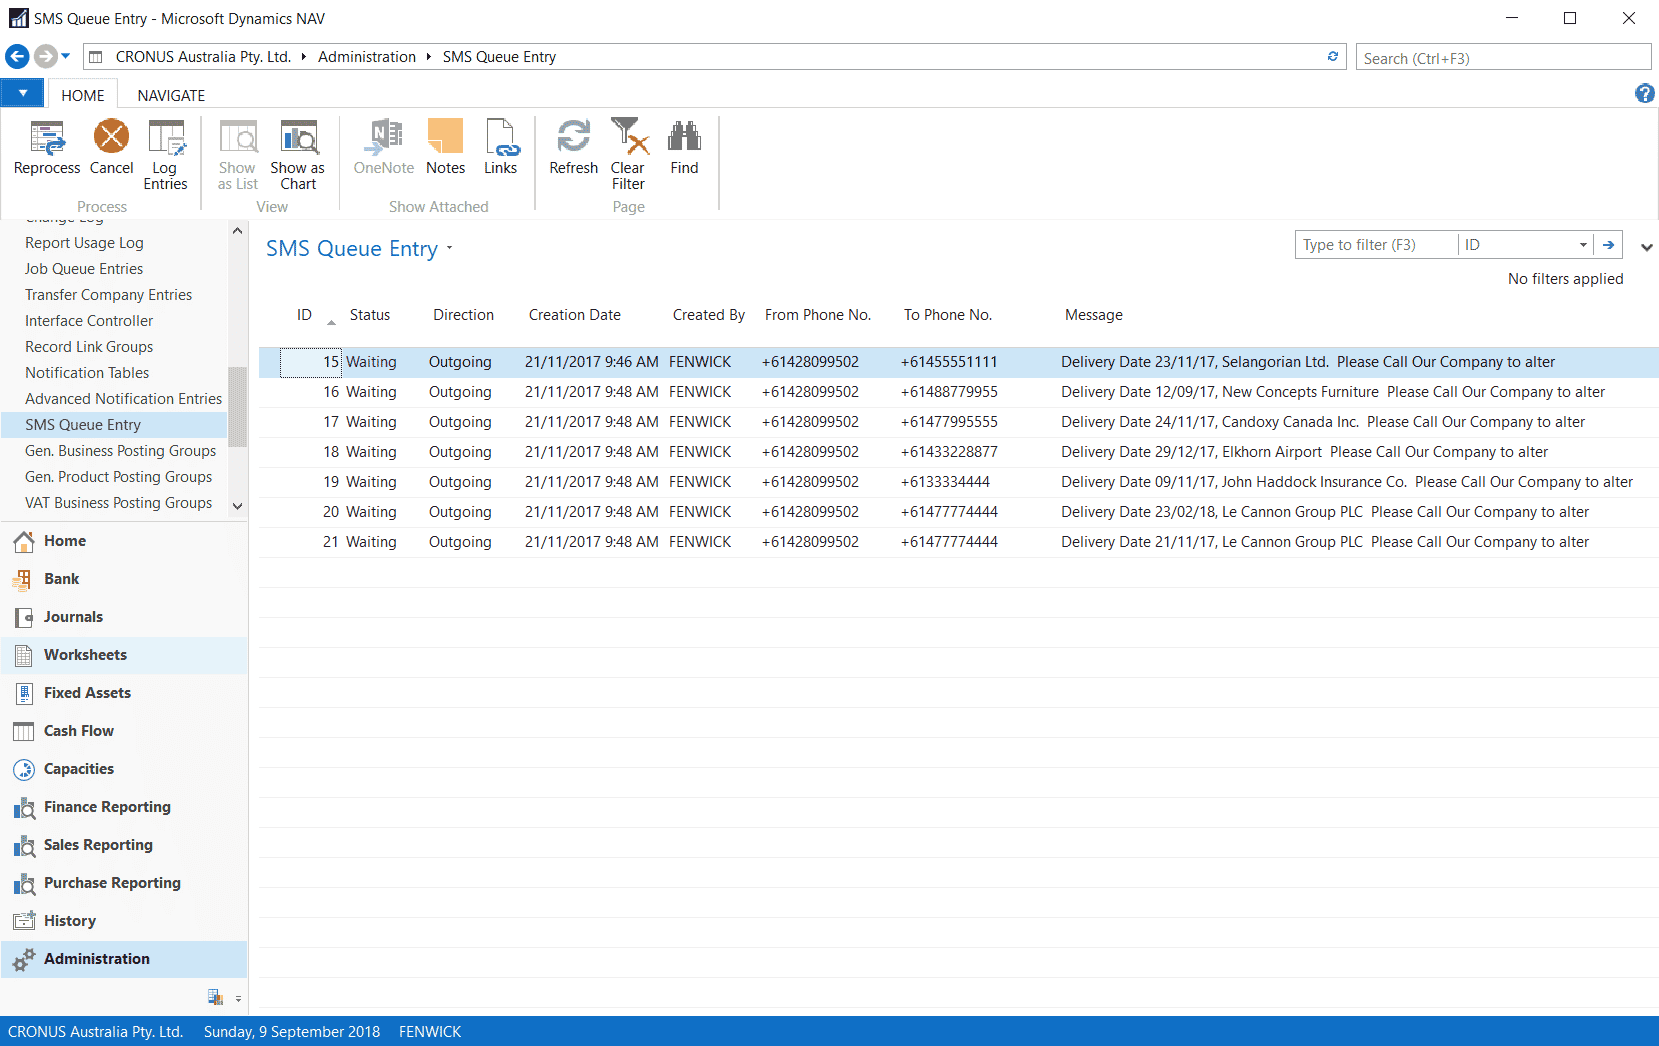Open Finance Reporting navigation area
This screenshot has height=1046, width=1659.
point(124,807)
